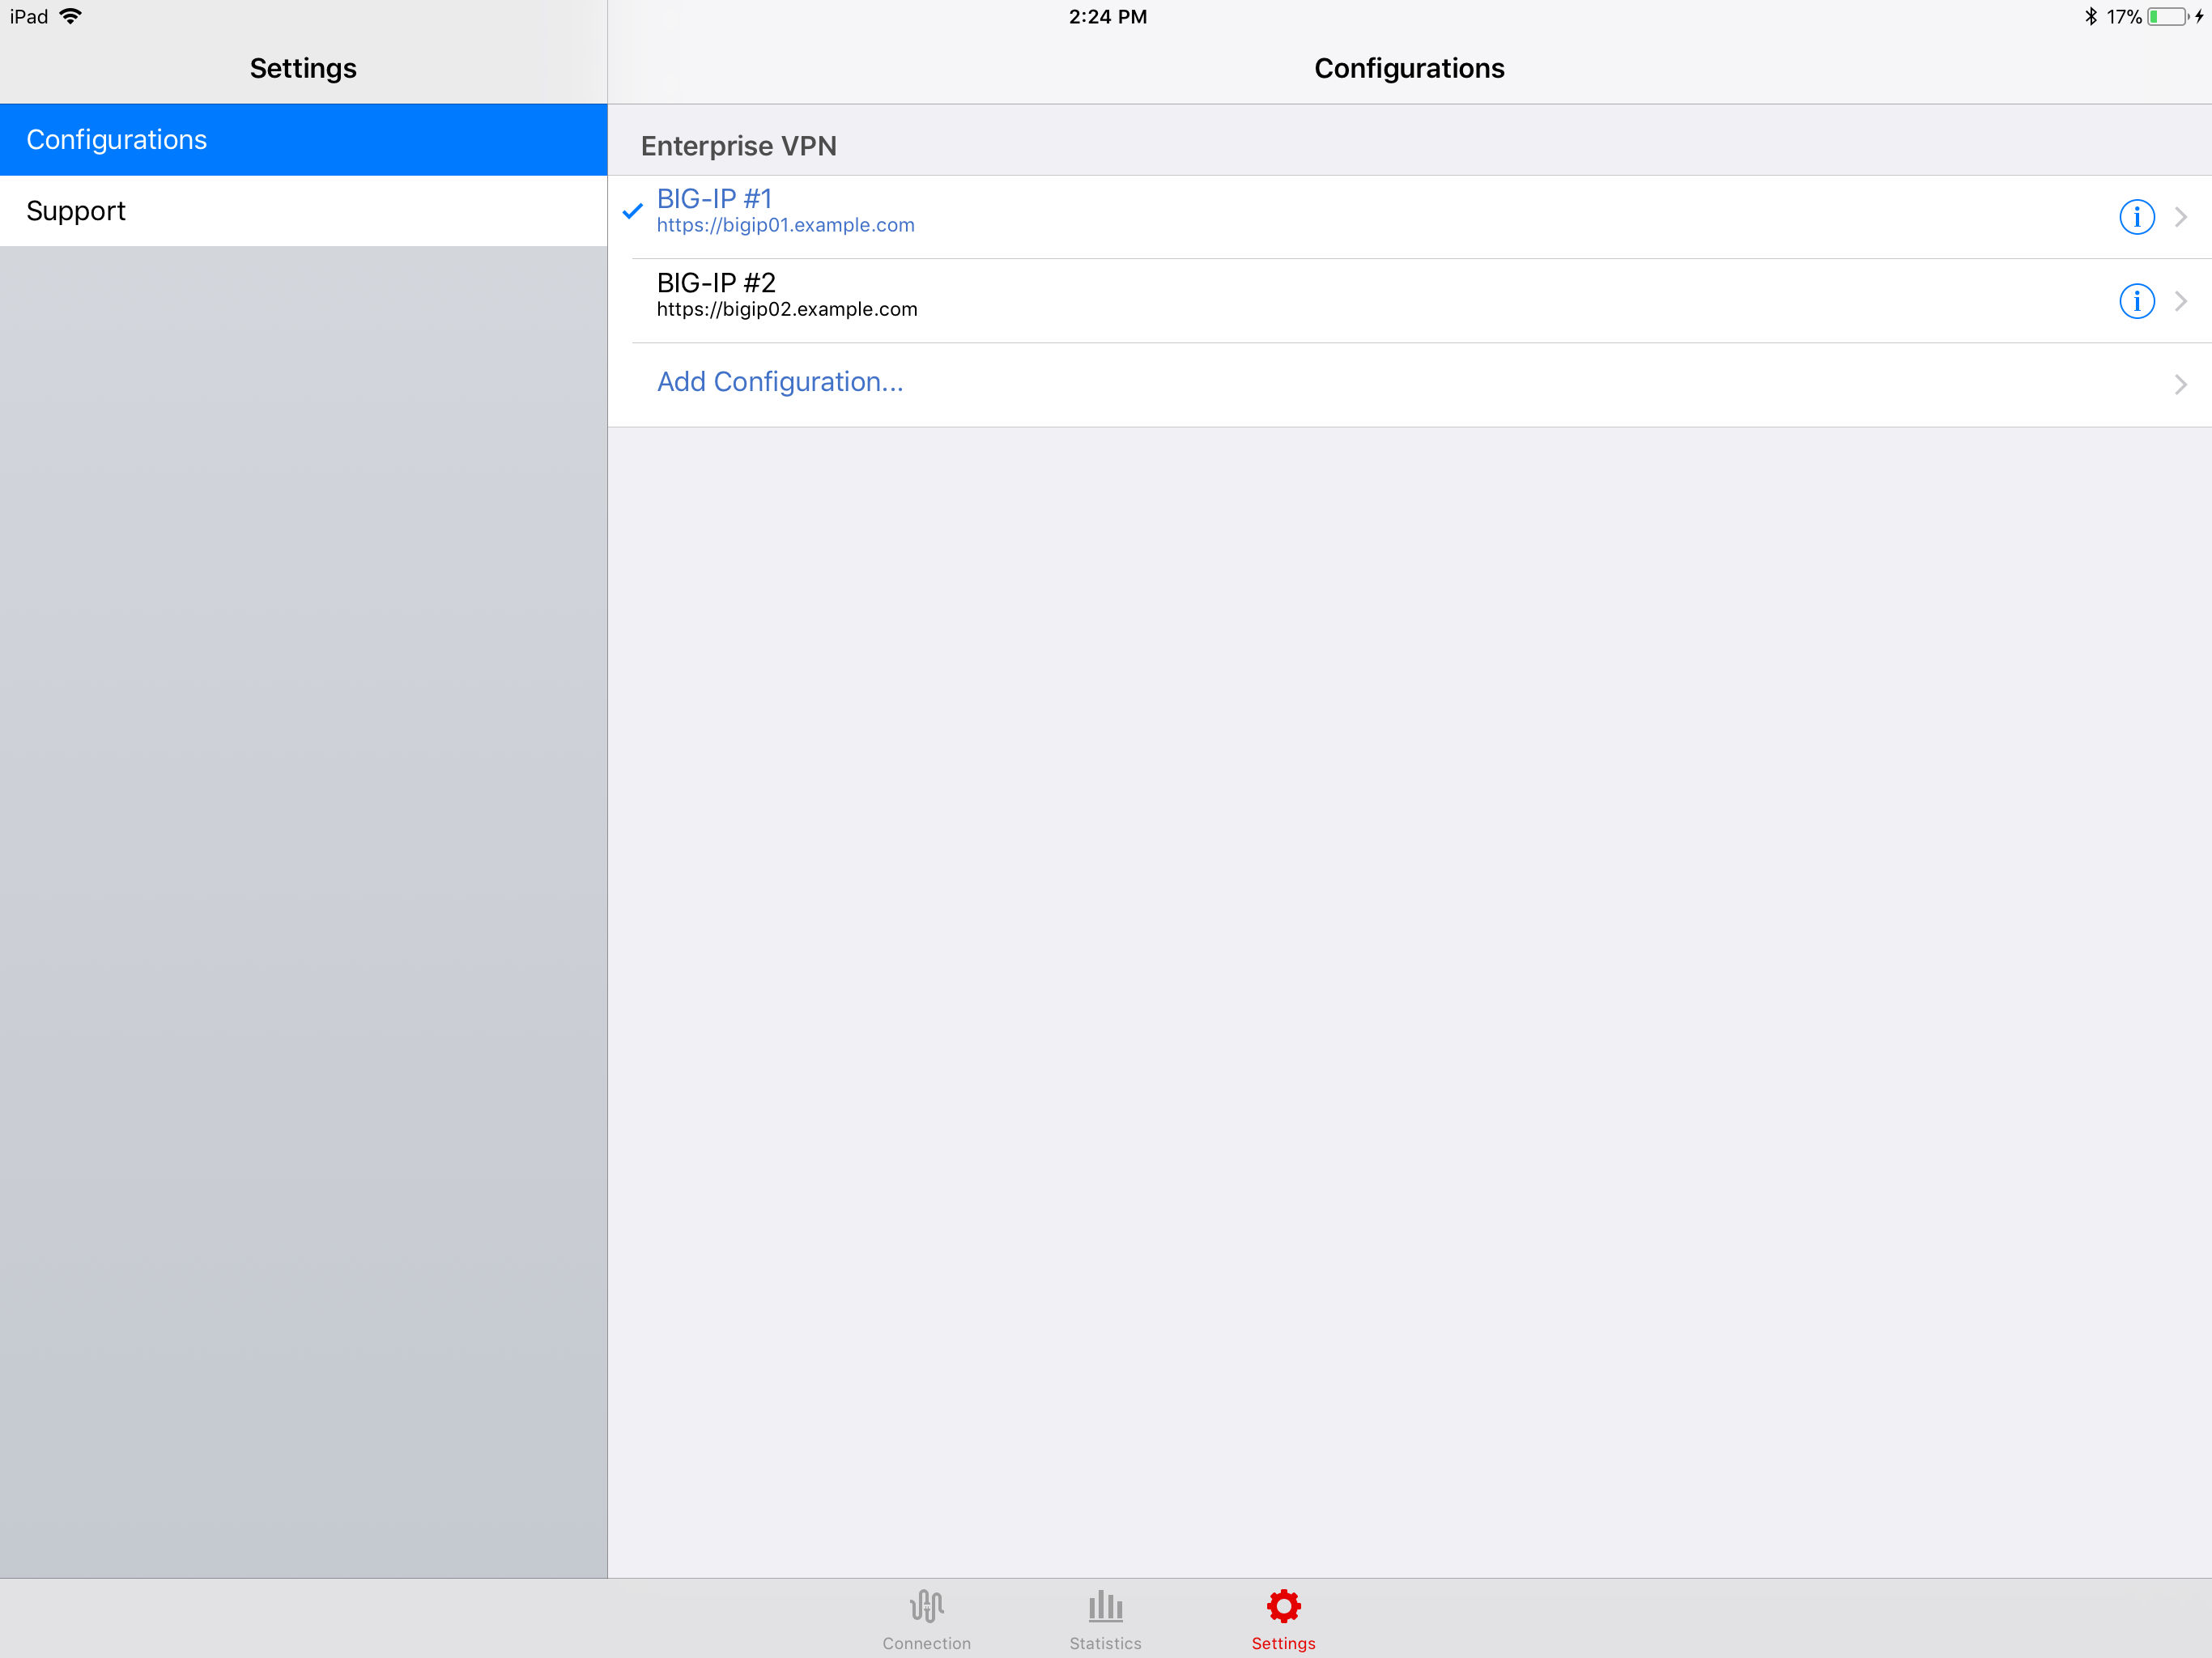The height and width of the screenshot is (1658, 2212).
Task: Tap the Connection waveform icon
Action: click(x=926, y=1606)
